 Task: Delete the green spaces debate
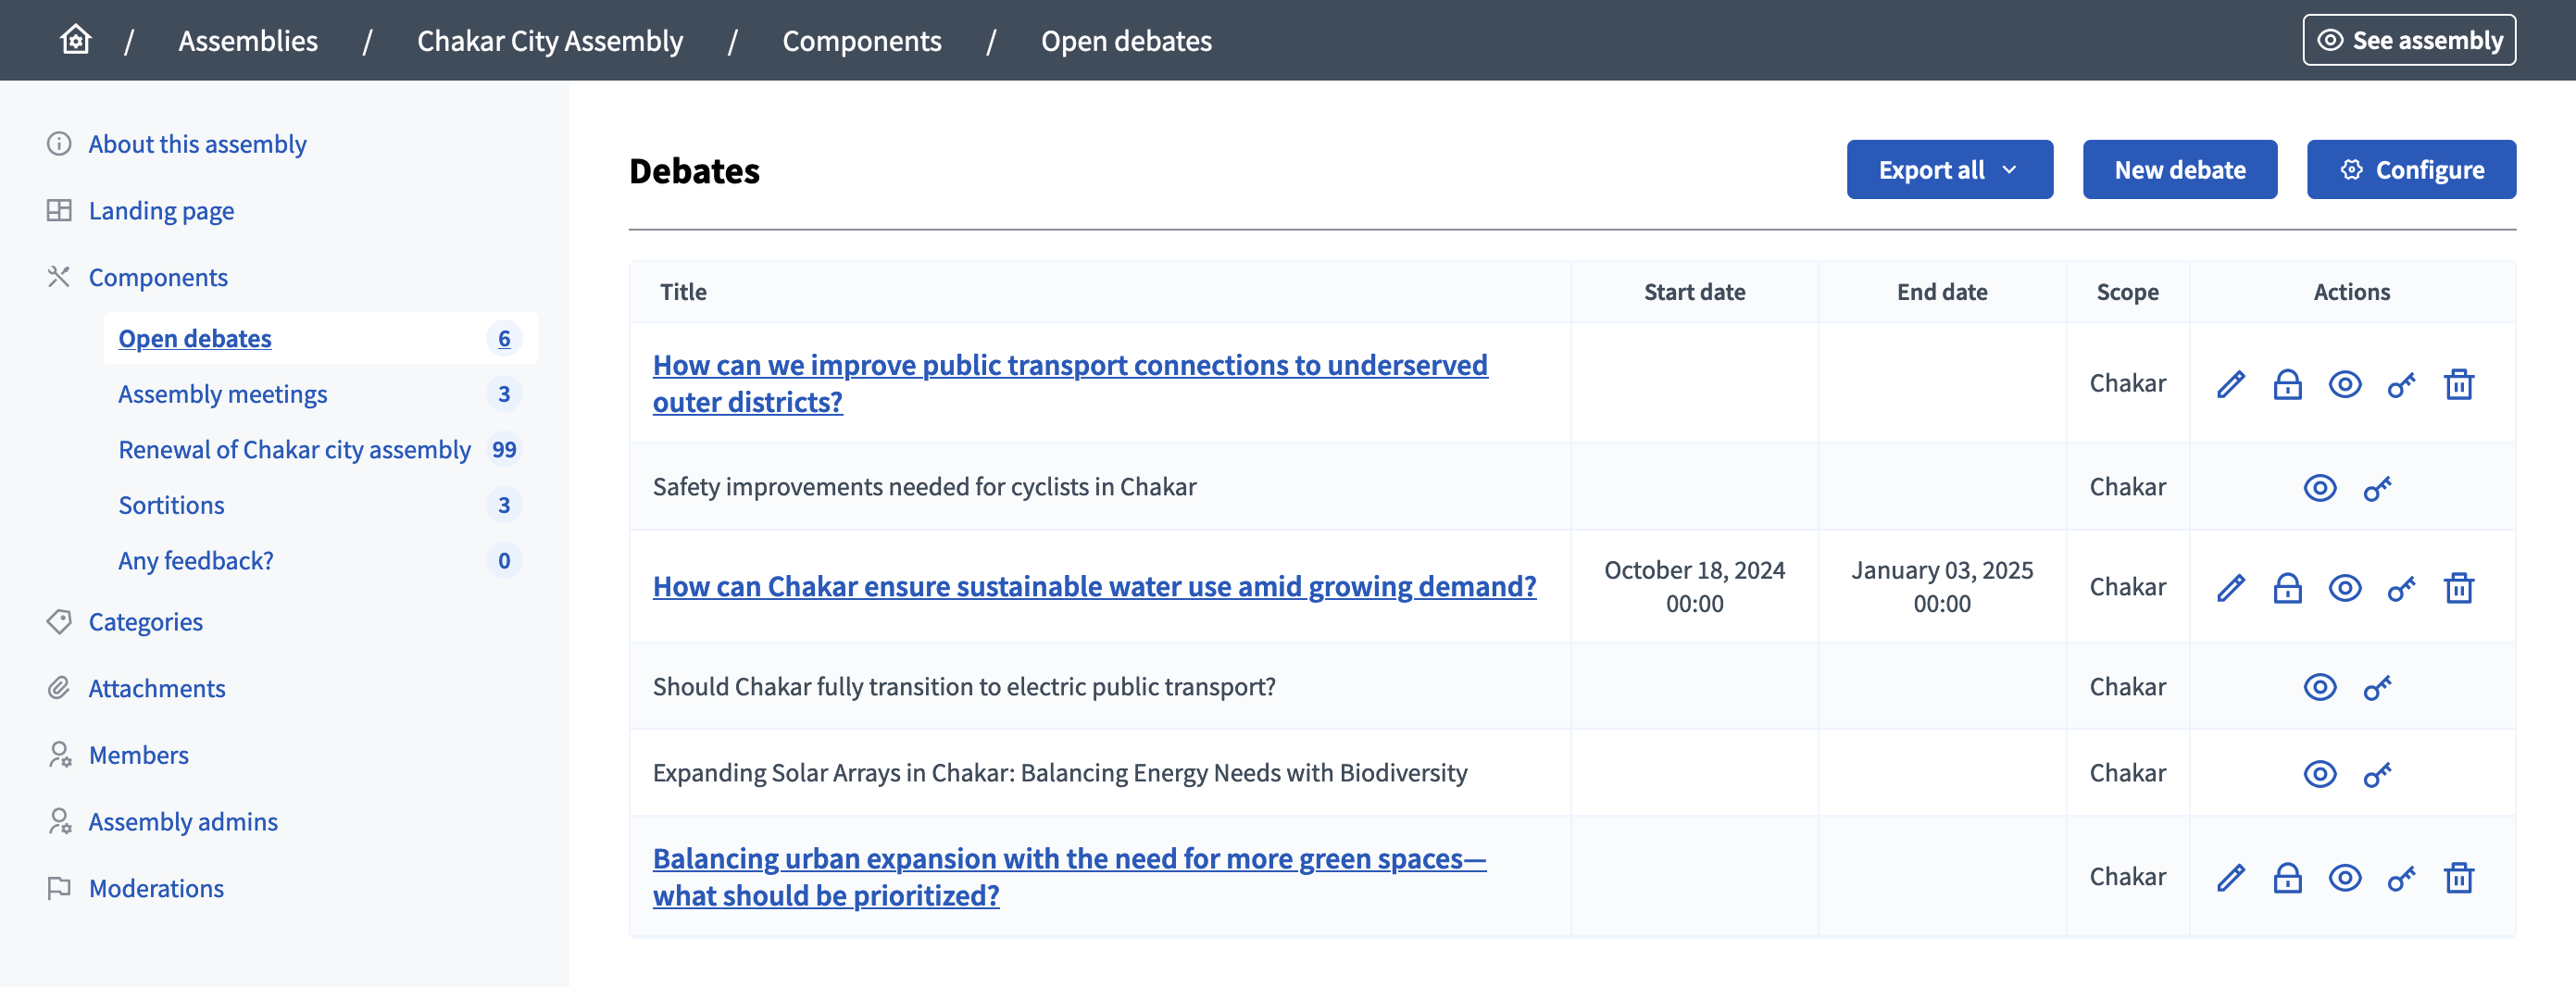(x=2458, y=877)
